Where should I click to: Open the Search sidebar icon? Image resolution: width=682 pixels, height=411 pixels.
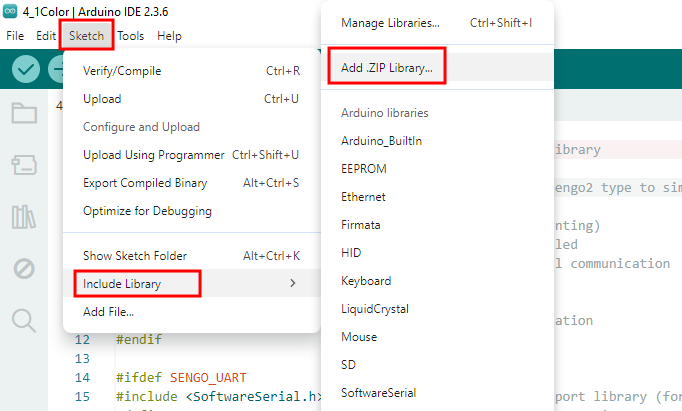click(24, 321)
